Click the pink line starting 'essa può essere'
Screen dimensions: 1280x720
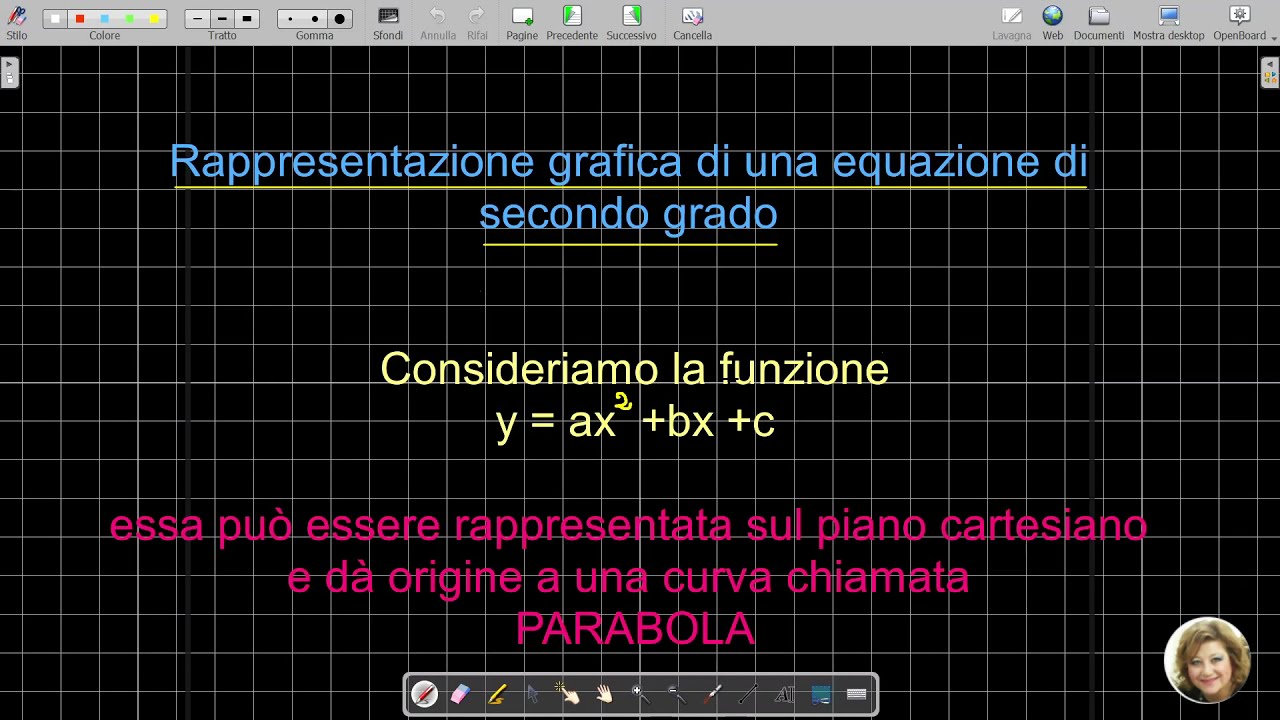tap(628, 525)
